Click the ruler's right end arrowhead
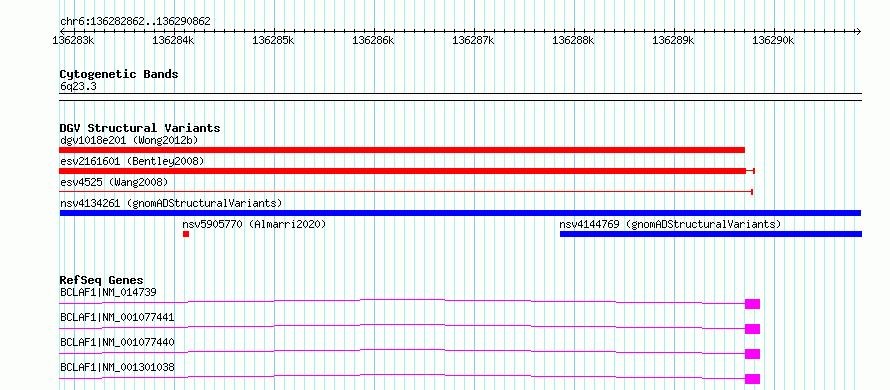The height and width of the screenshot is (390, 890). [858, 31]
